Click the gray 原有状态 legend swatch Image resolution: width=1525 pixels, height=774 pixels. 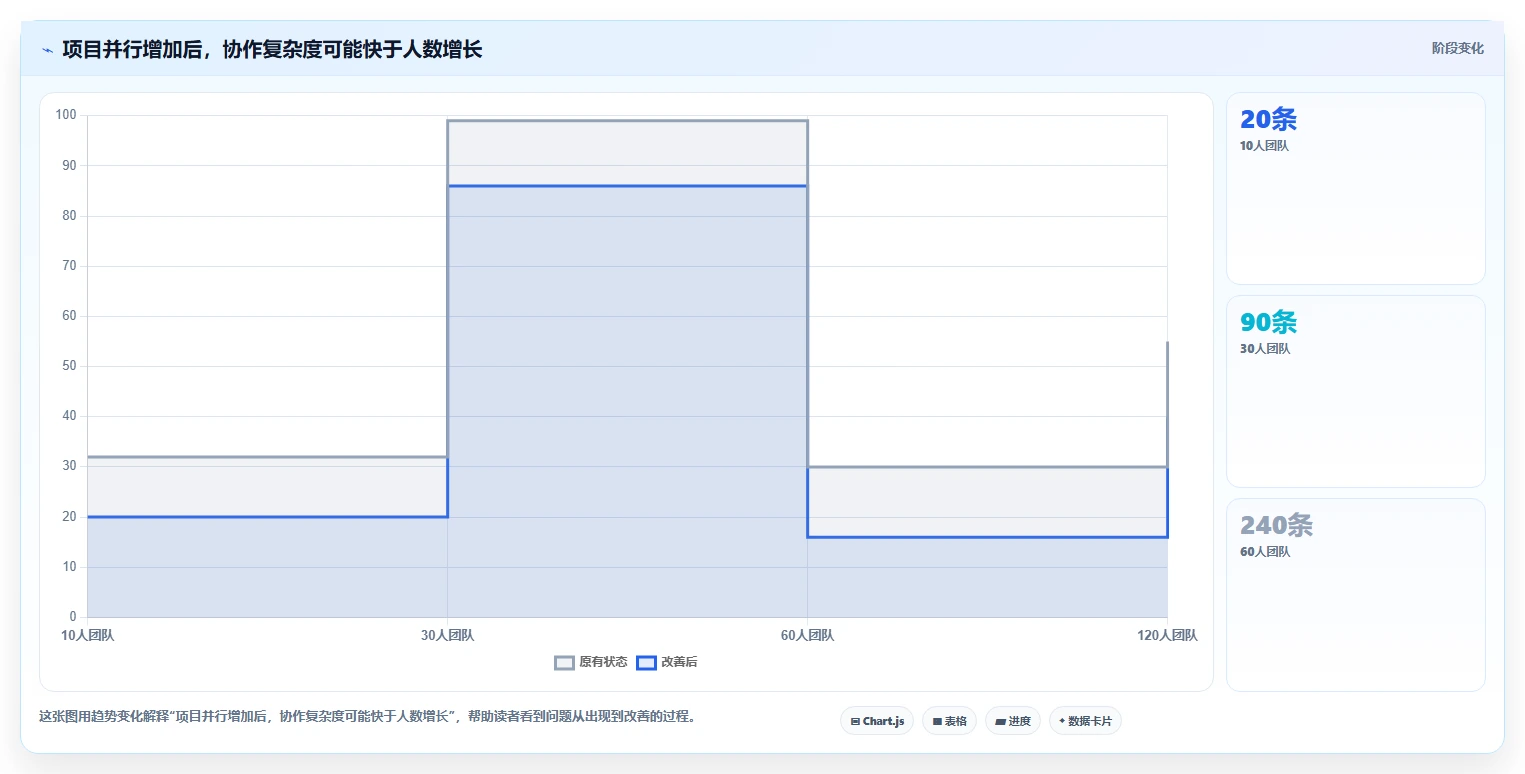click(x=564, y=662)
